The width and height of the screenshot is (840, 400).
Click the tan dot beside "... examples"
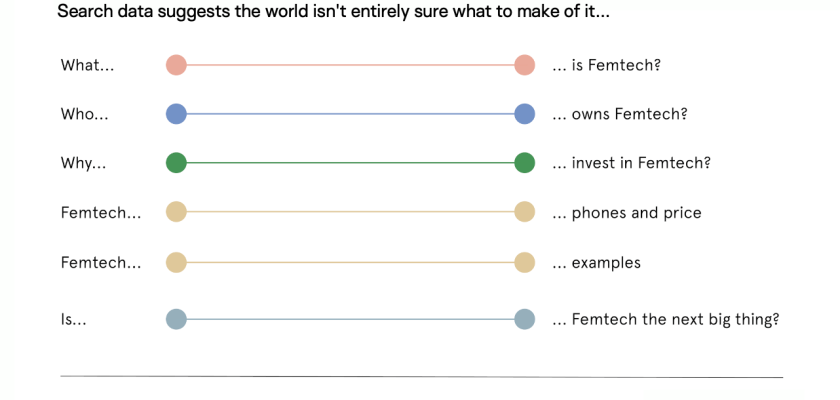[524, 262]
